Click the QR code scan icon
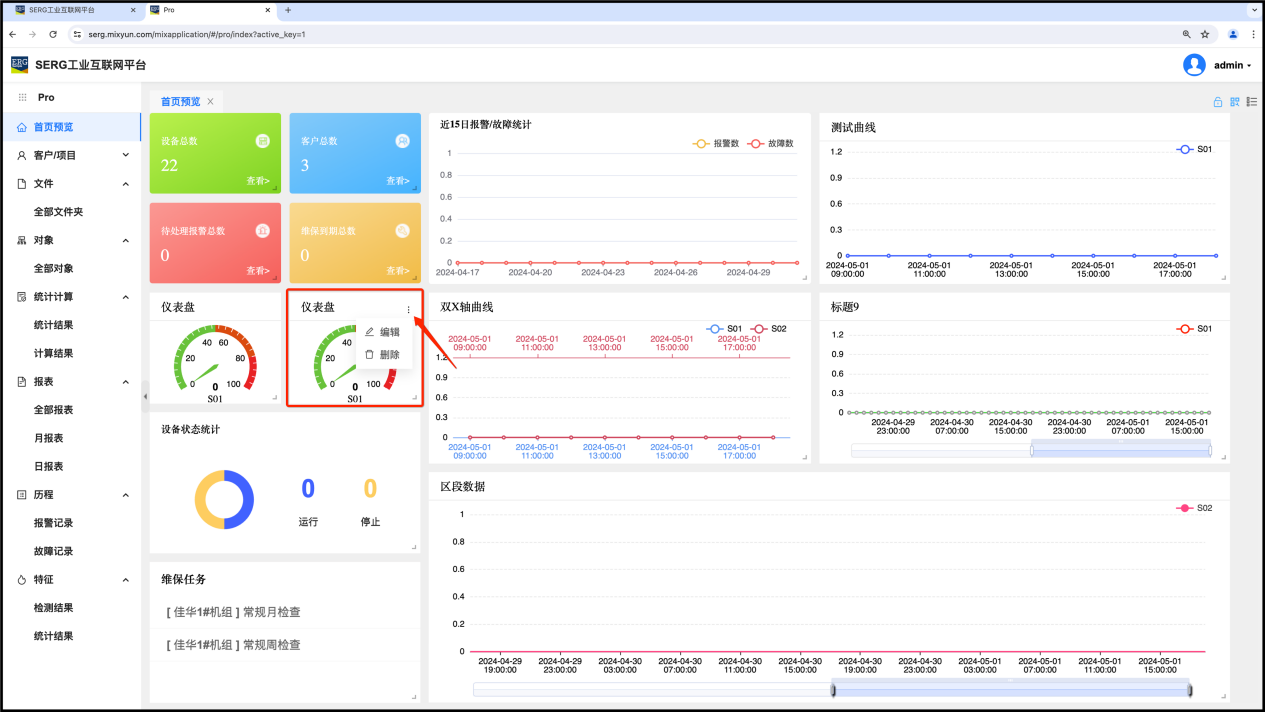The image size is (1265, 712). tap(1235, 102)
